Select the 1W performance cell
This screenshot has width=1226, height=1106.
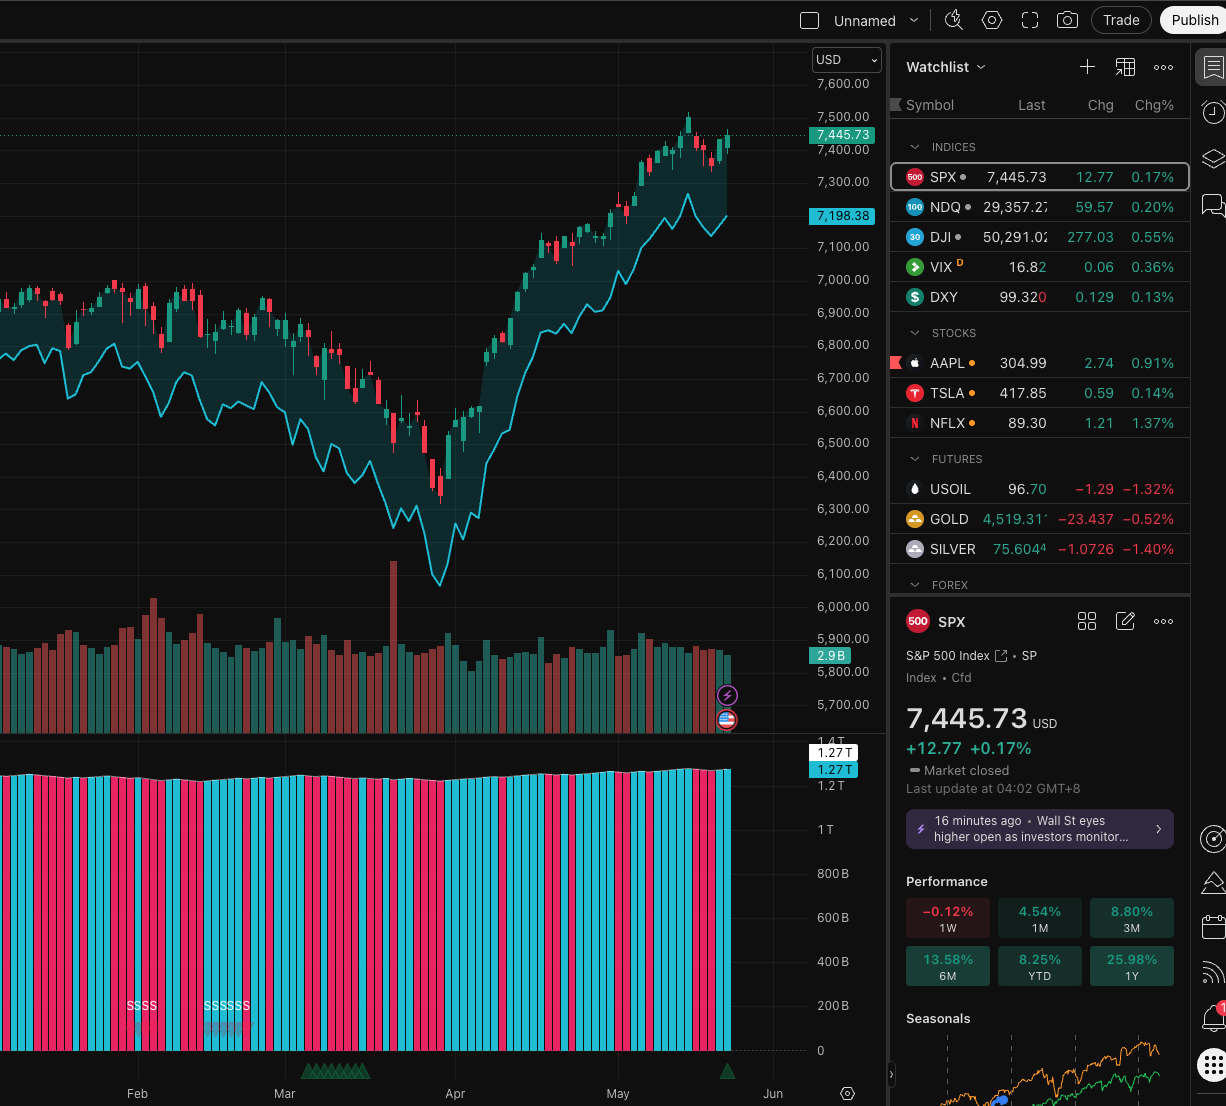pyautogui.click(x=948, y=918)
